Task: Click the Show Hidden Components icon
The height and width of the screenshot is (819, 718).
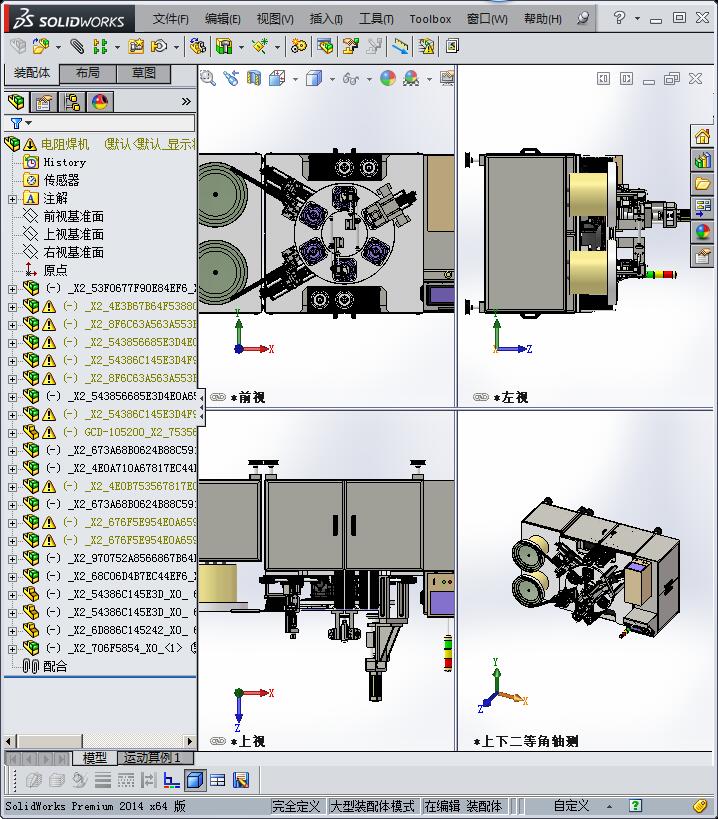Action: pos(197,46)
